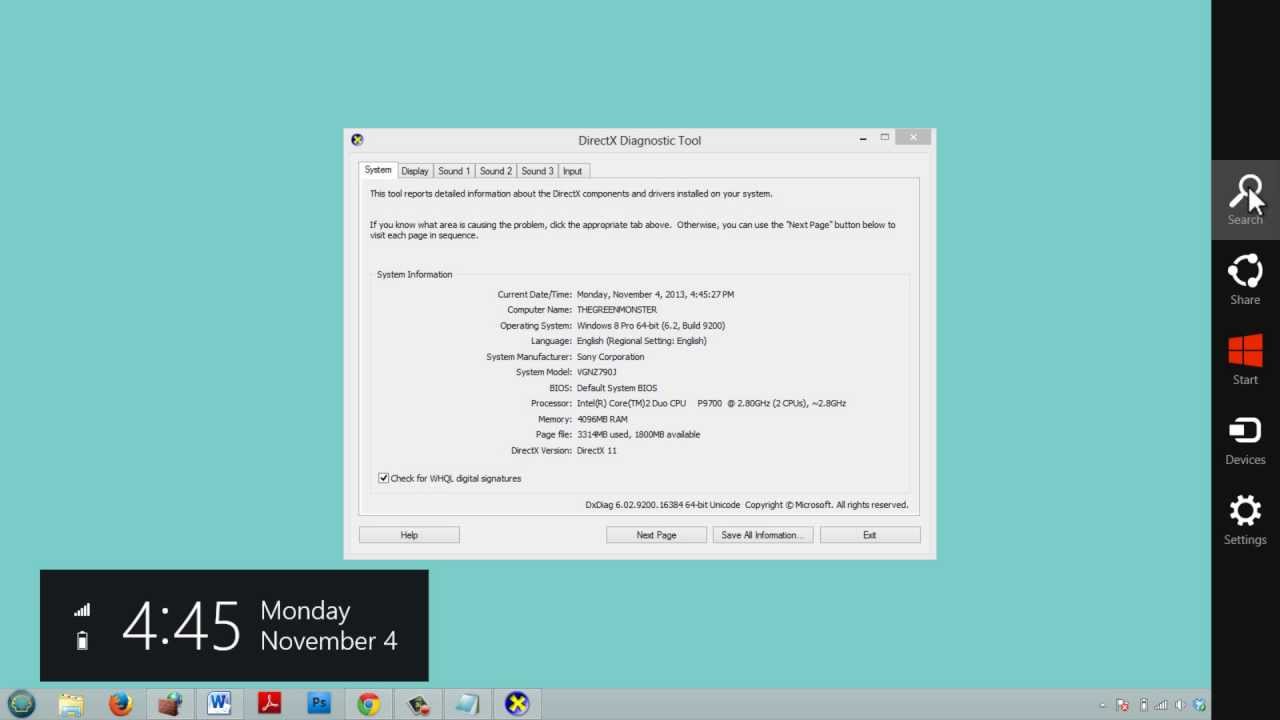Screen dimensions: 1280x720
Task: Select computer name THEGREENMONSTER text
Action: pyautogui.click(x=617, y=310)
